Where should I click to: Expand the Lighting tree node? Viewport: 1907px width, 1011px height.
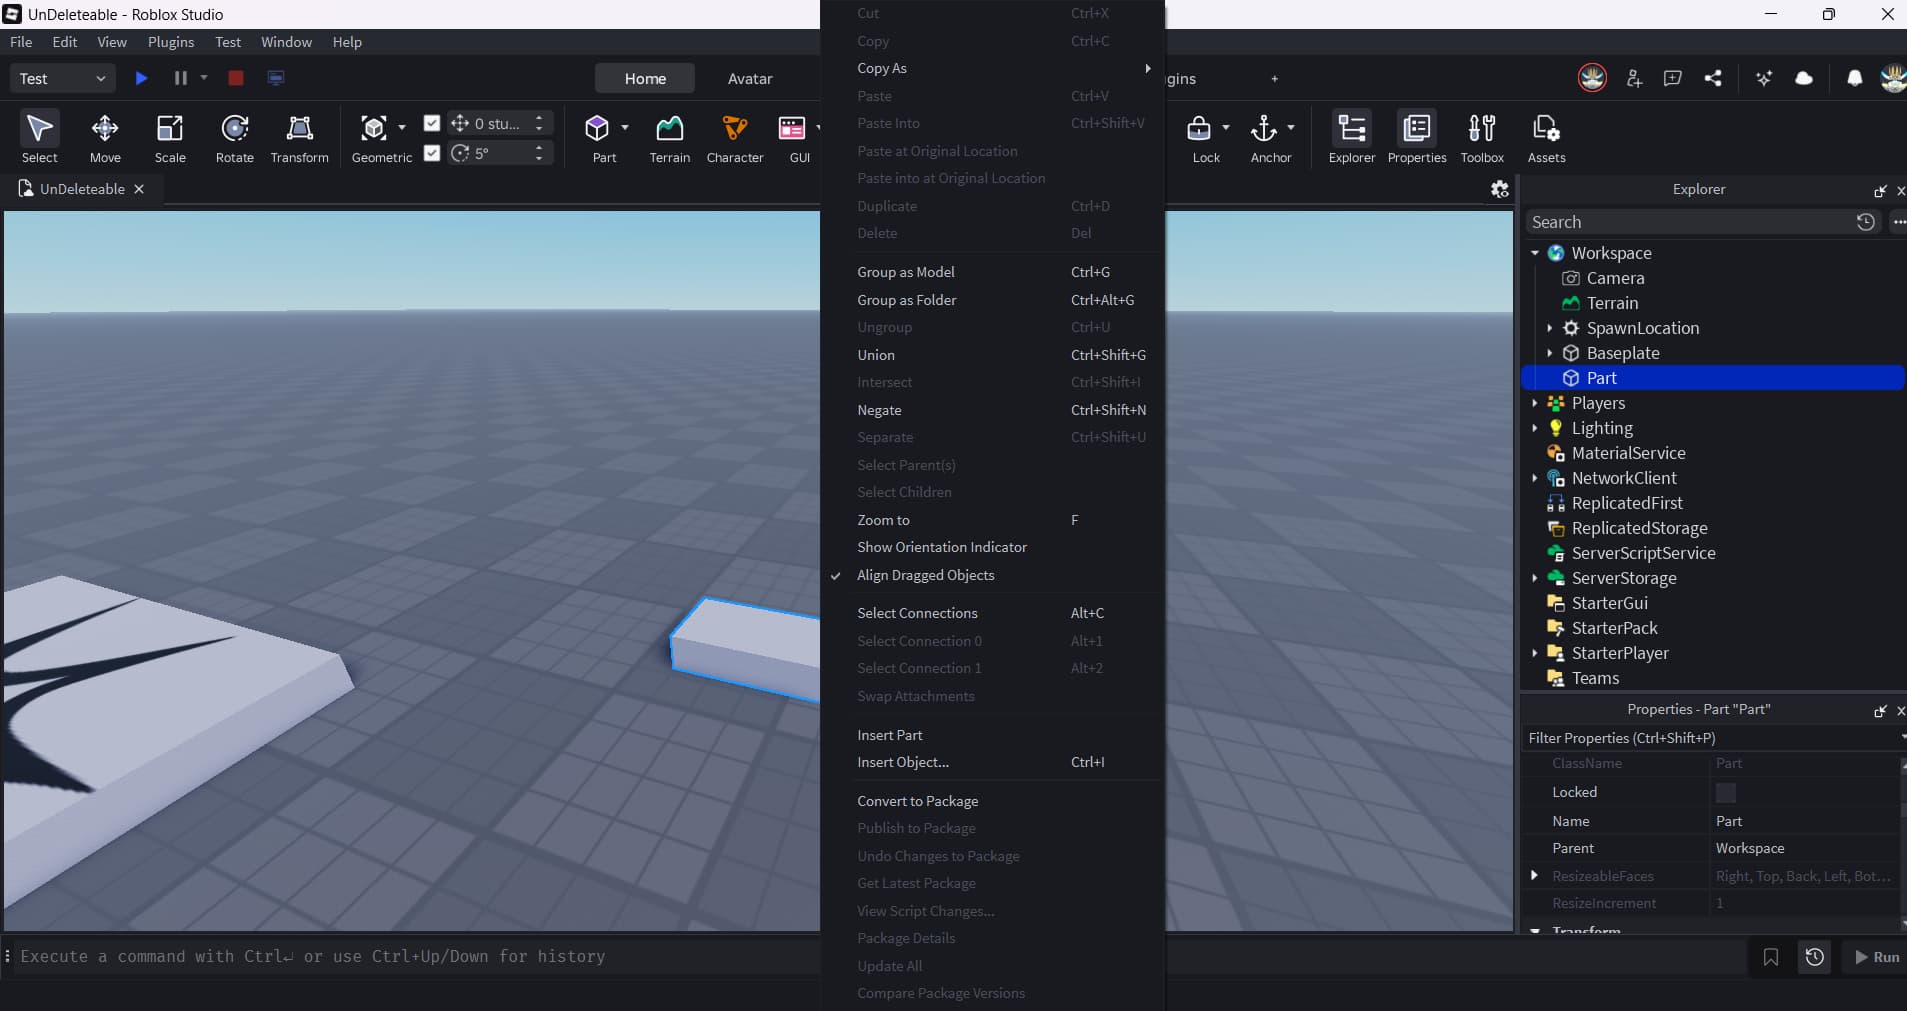[1535, 428]
